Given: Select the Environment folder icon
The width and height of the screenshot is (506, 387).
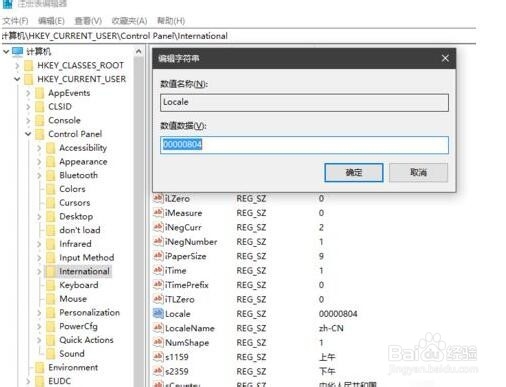Looking at the screenshot, I should point(40,367).
